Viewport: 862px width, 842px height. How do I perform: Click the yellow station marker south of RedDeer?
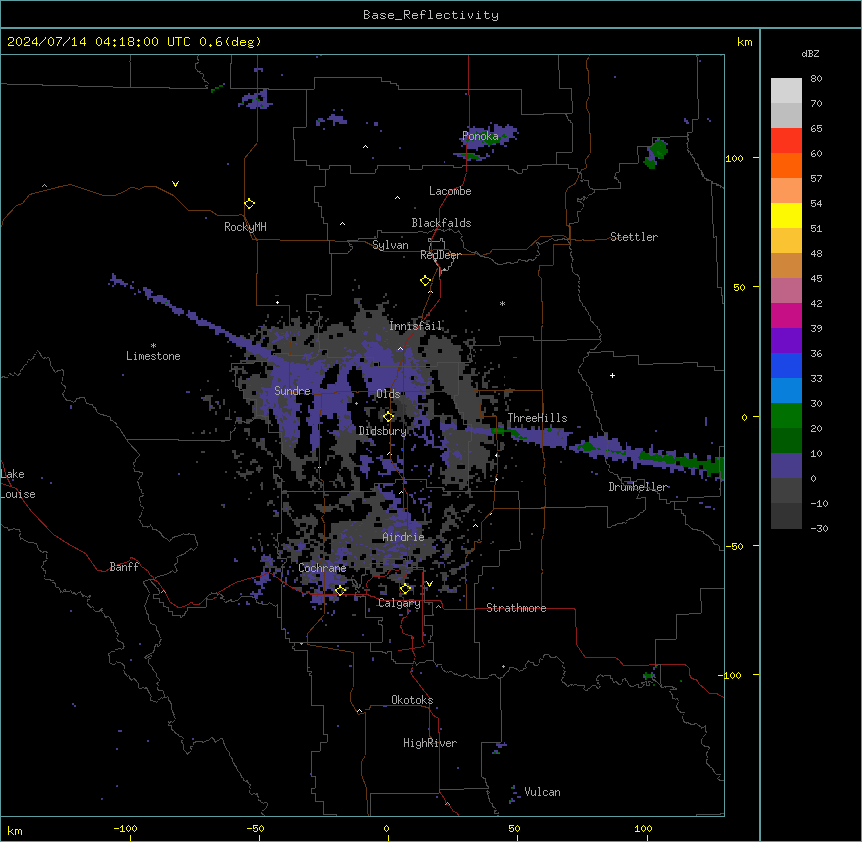tap(426, 281)
